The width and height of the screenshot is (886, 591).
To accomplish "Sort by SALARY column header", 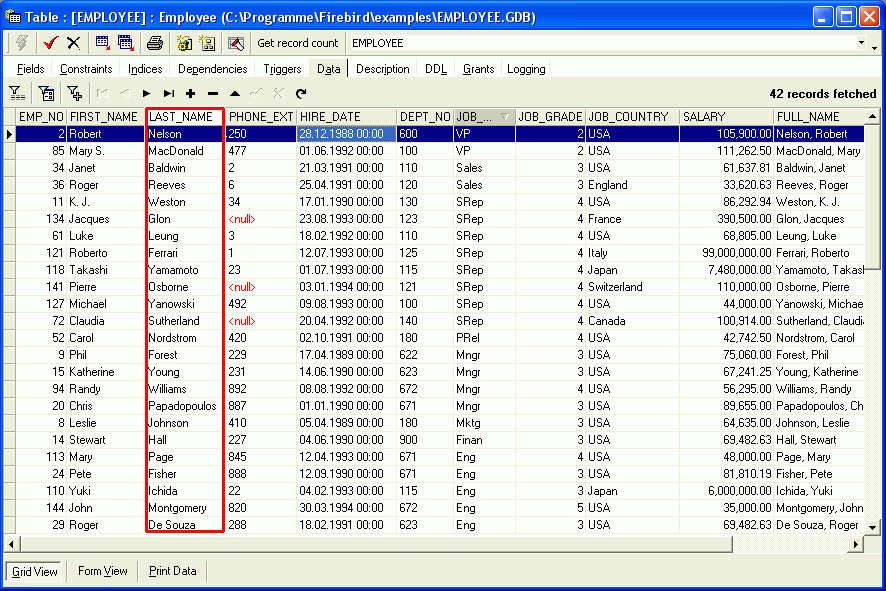I will (x=725, y=117).
